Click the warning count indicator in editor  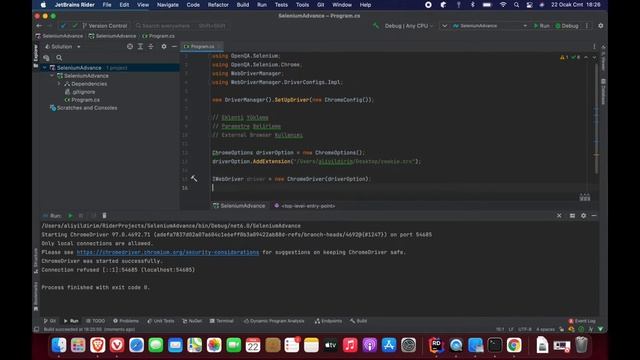(x=564, y=57)
